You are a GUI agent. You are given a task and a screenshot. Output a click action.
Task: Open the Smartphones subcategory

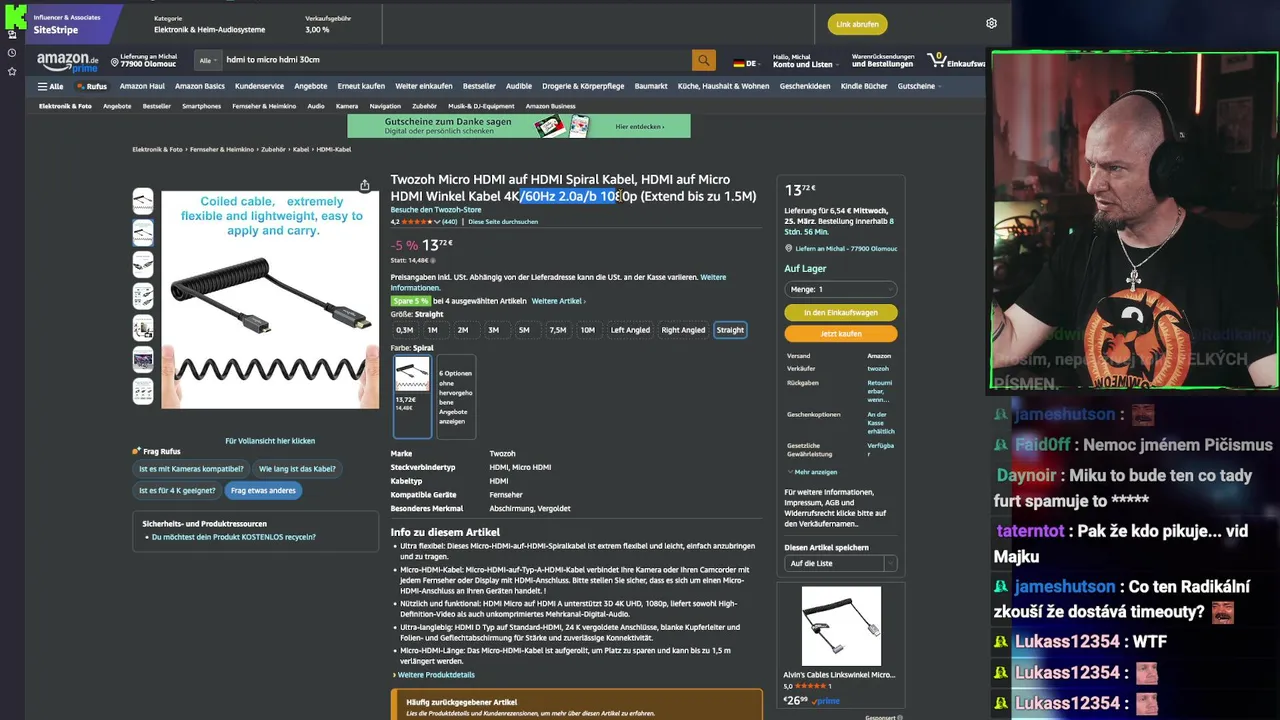pos(201,106)
